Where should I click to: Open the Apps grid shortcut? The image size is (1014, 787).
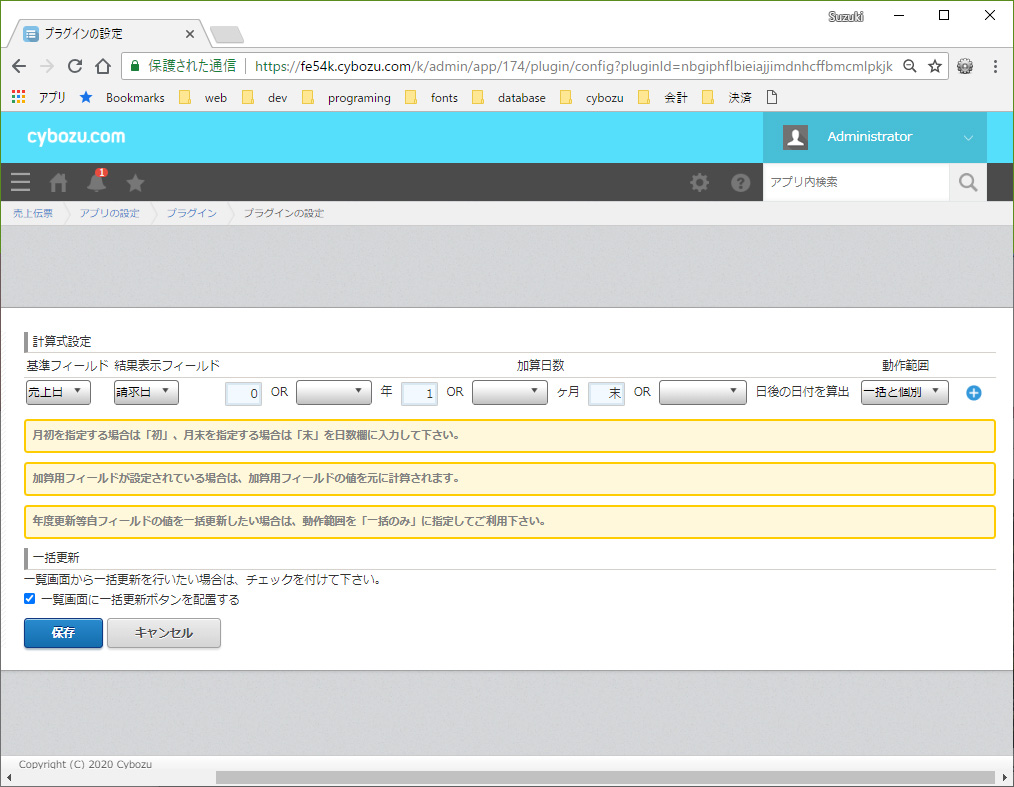[19, 97]
